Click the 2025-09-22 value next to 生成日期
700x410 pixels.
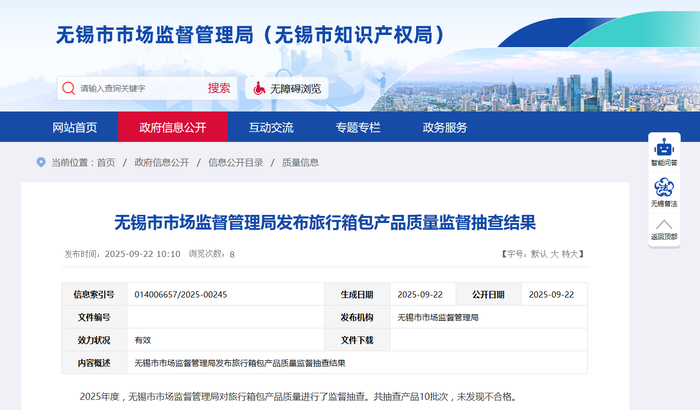point(420,295)
